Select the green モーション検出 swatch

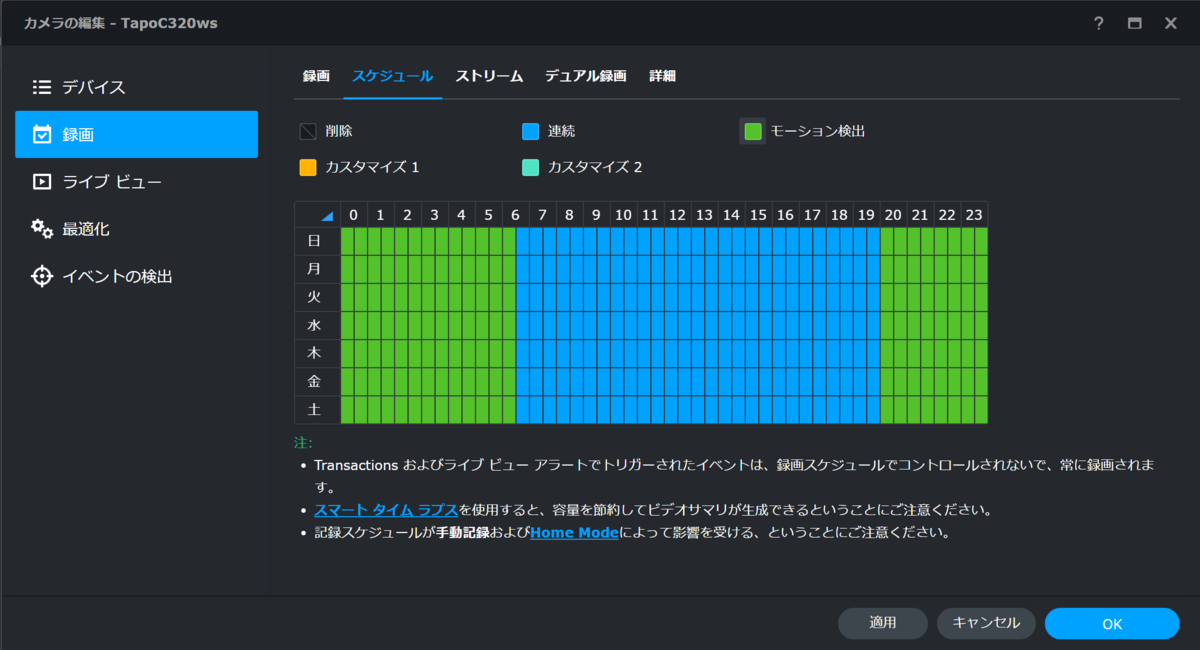[x=753, y=131]
